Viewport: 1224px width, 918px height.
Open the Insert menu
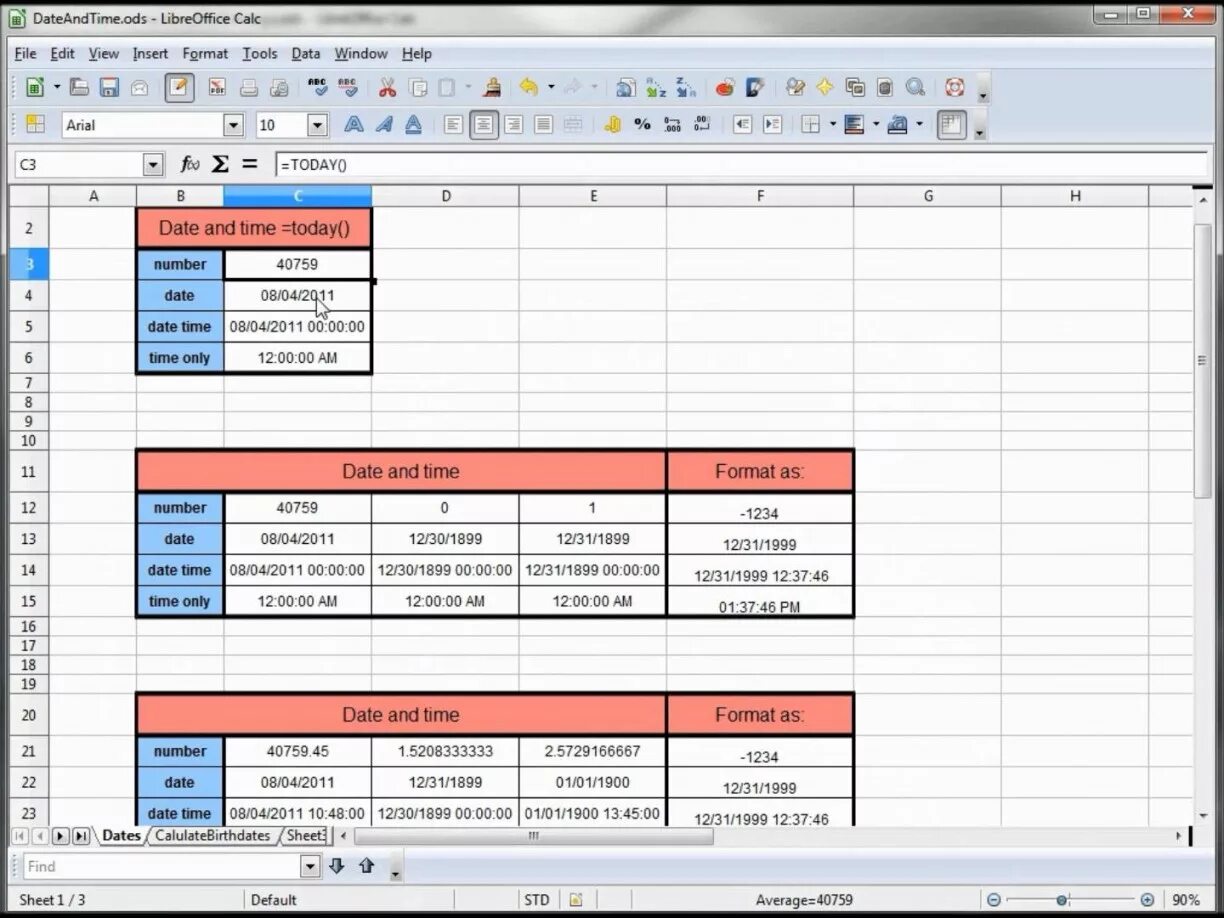(x=150, y=54)
